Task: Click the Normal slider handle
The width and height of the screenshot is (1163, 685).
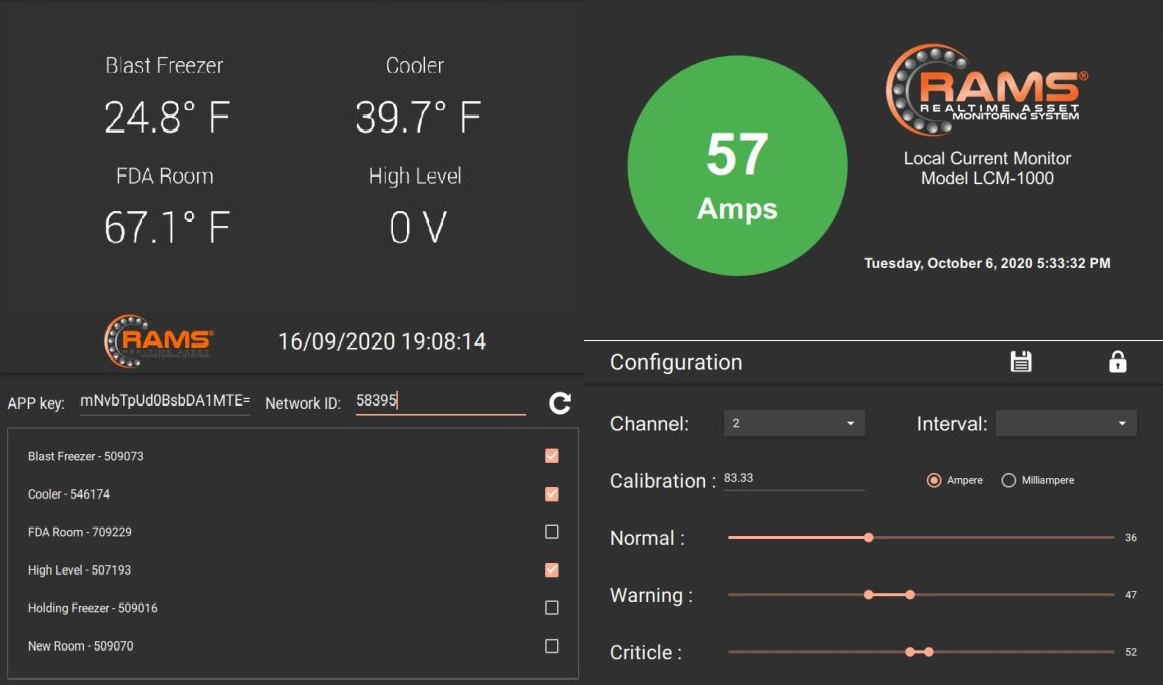Action: click(x=869, y=537)
